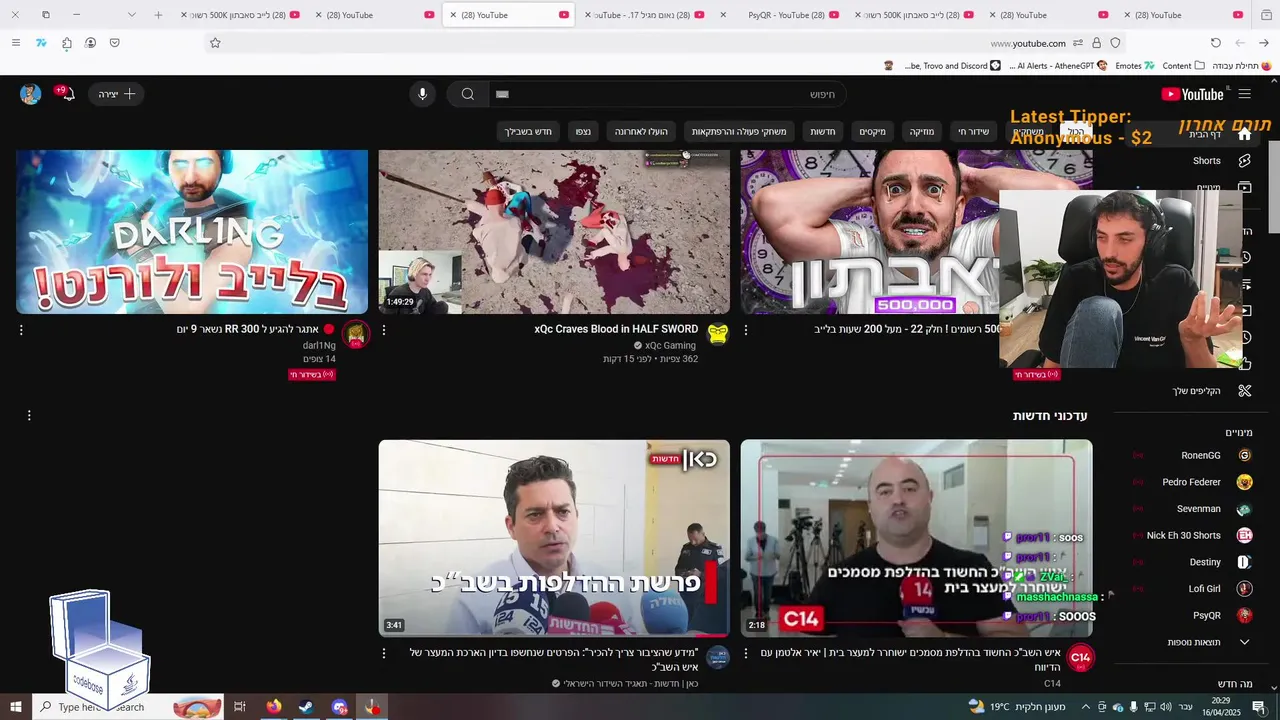Click the magnifier search button

[467, 94]
